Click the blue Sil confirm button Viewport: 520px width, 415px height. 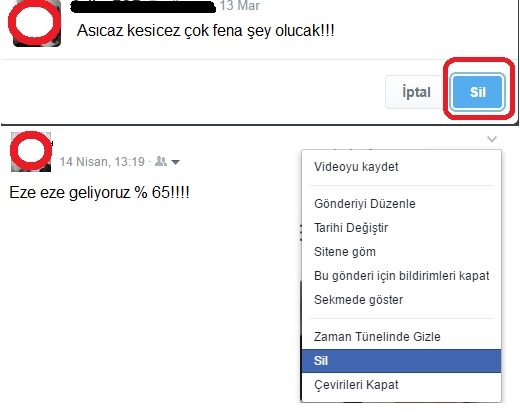[x=477, y=92]
